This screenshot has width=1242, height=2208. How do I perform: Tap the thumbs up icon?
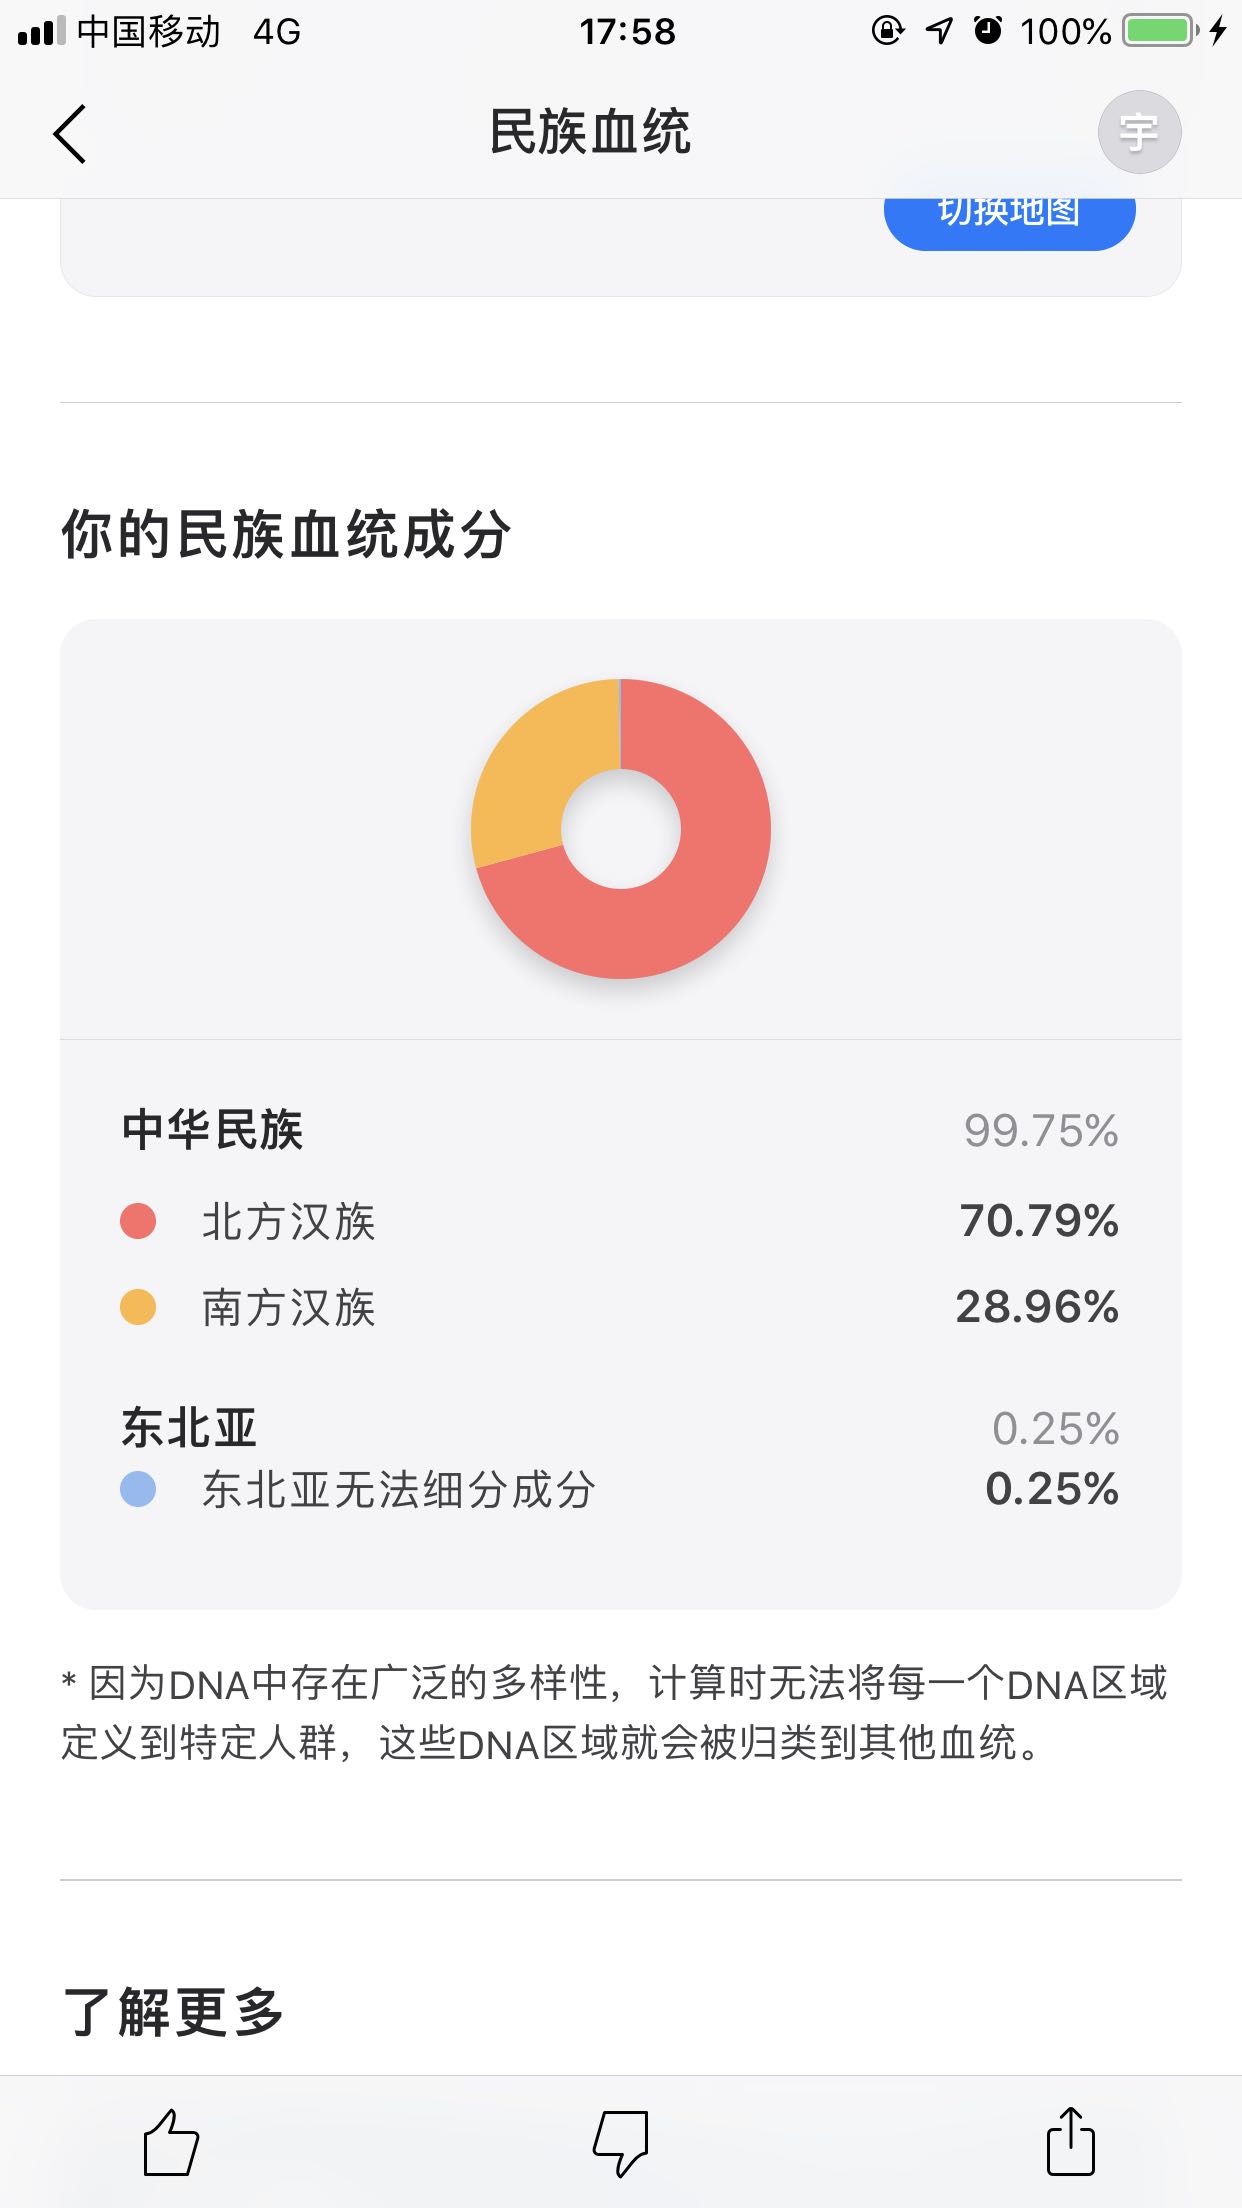click(171, 2142)
